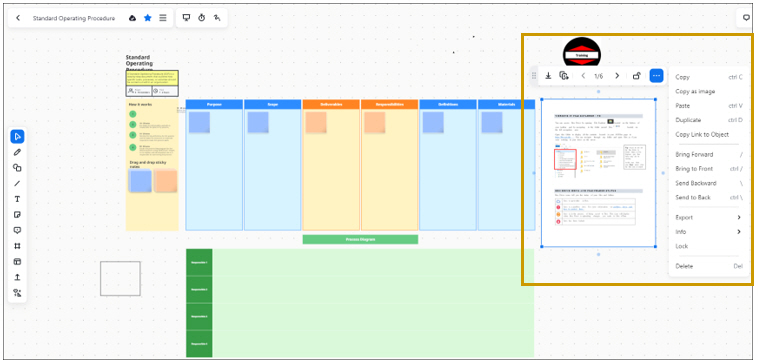
Task: Choose Copy as image in the context menu
Action: click(x=695, y=91)
